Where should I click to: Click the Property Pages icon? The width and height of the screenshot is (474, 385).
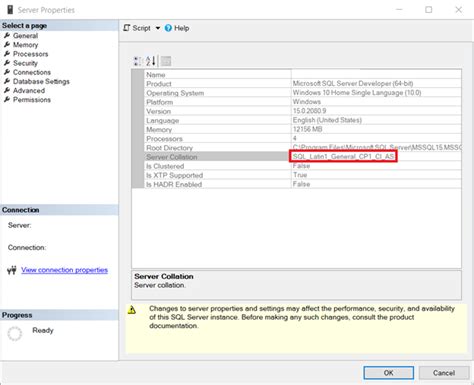pyautogui.click(x=166, y=61)
